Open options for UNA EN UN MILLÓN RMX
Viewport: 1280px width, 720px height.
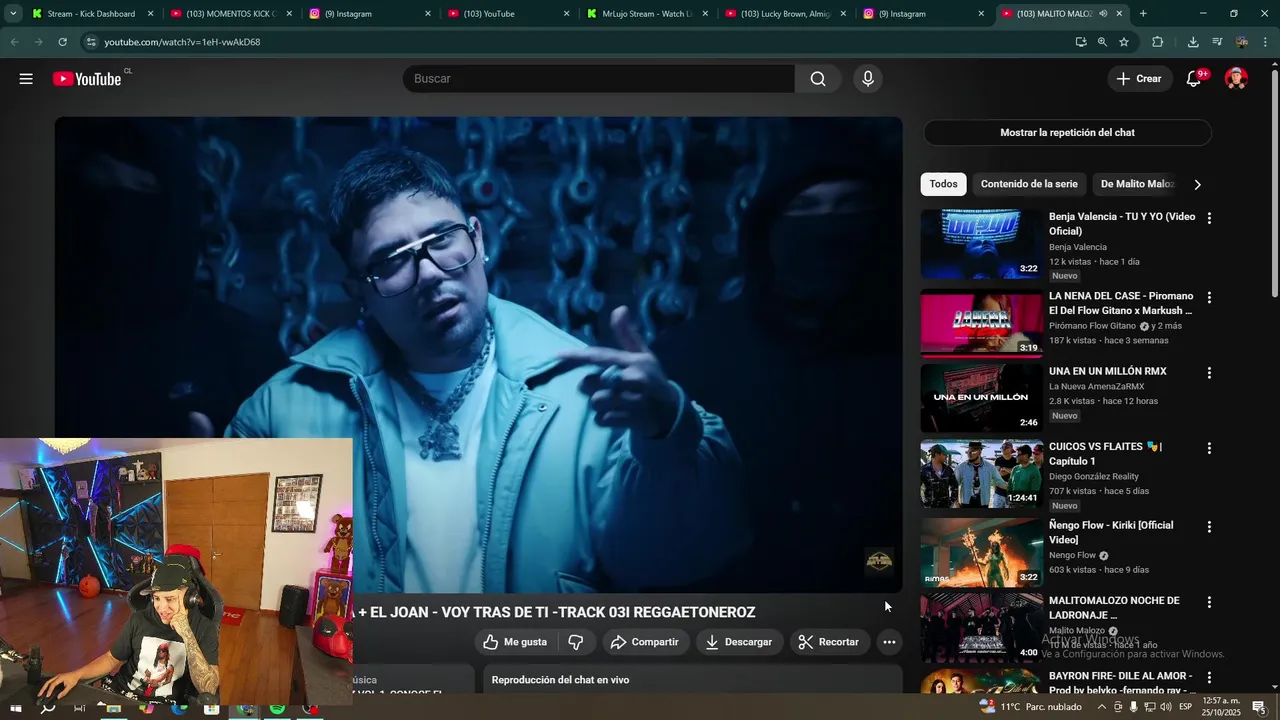[x=1209, y=373]
